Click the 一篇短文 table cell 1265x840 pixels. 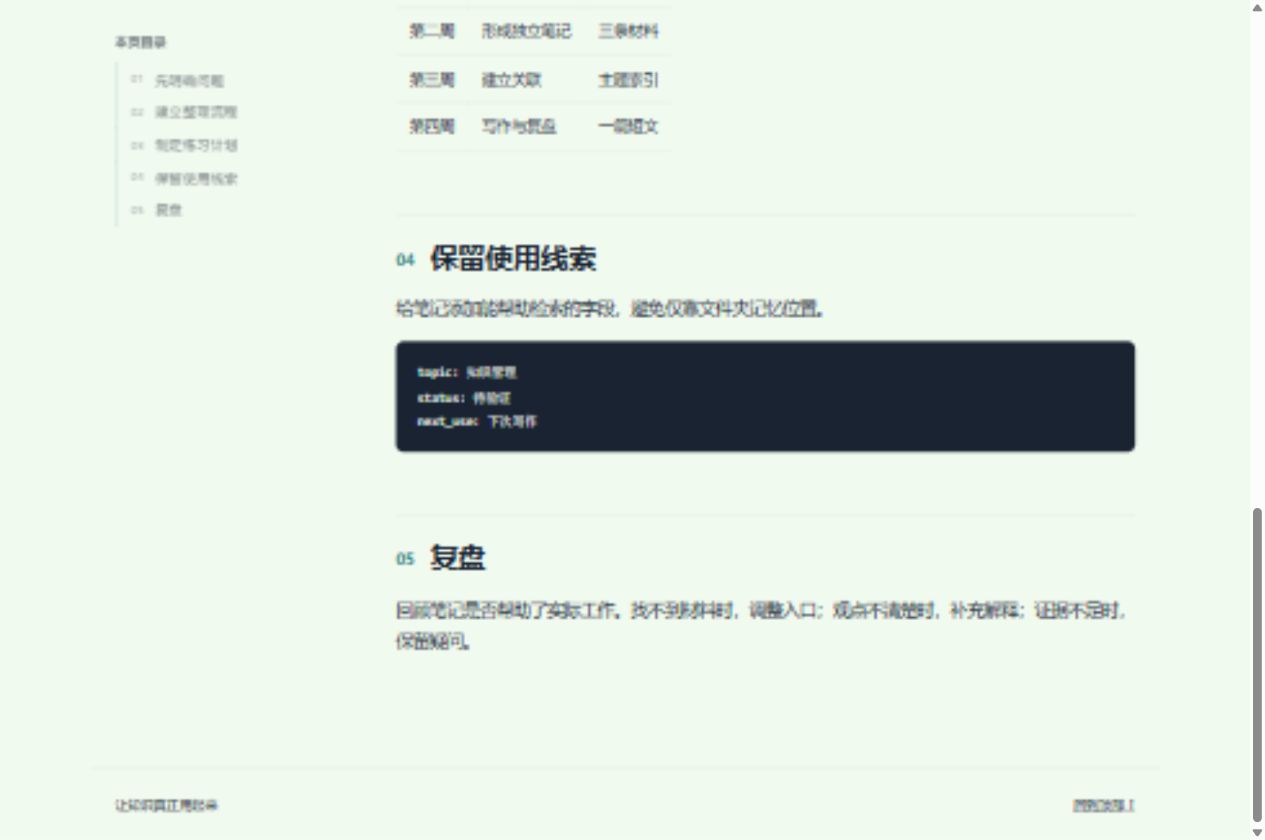(x=628, y=127)
